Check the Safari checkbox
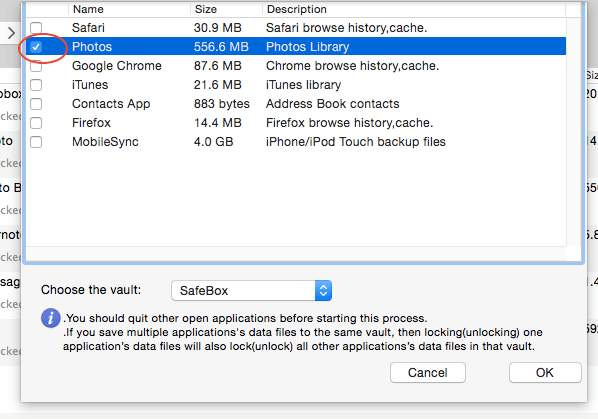 coord(36,27)
